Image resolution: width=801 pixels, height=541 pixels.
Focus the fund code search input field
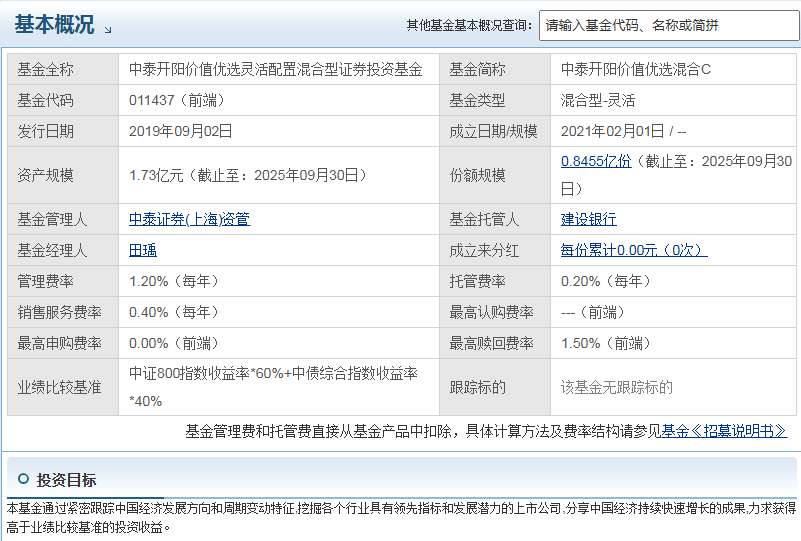point(669,26)
